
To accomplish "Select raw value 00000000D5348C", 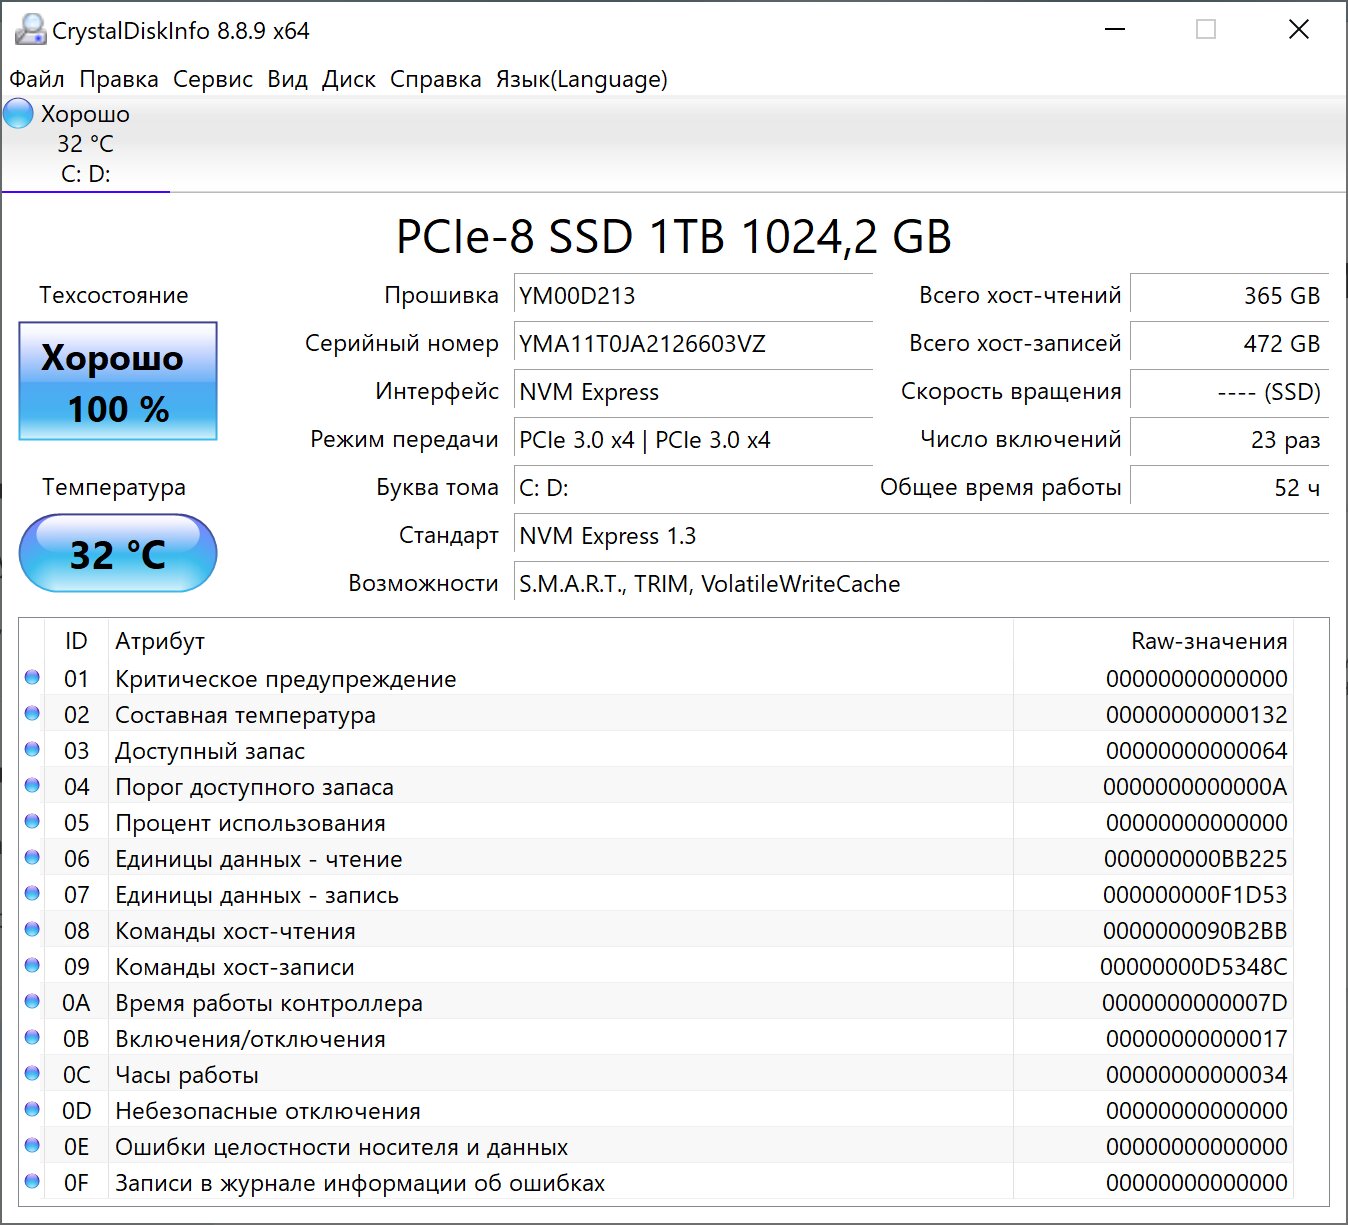I will (x=1194, y=967).
